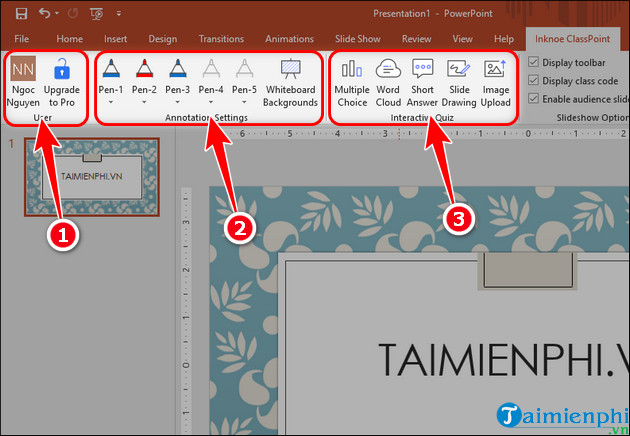Switch to the View tab

[x=462, y=39]
